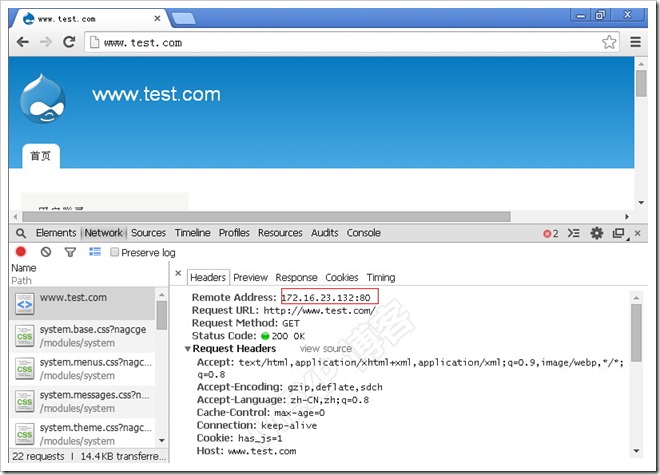This screenshot has height=475, width=660.
Task: Open a new browser tab
Action: tap(183, 19)
